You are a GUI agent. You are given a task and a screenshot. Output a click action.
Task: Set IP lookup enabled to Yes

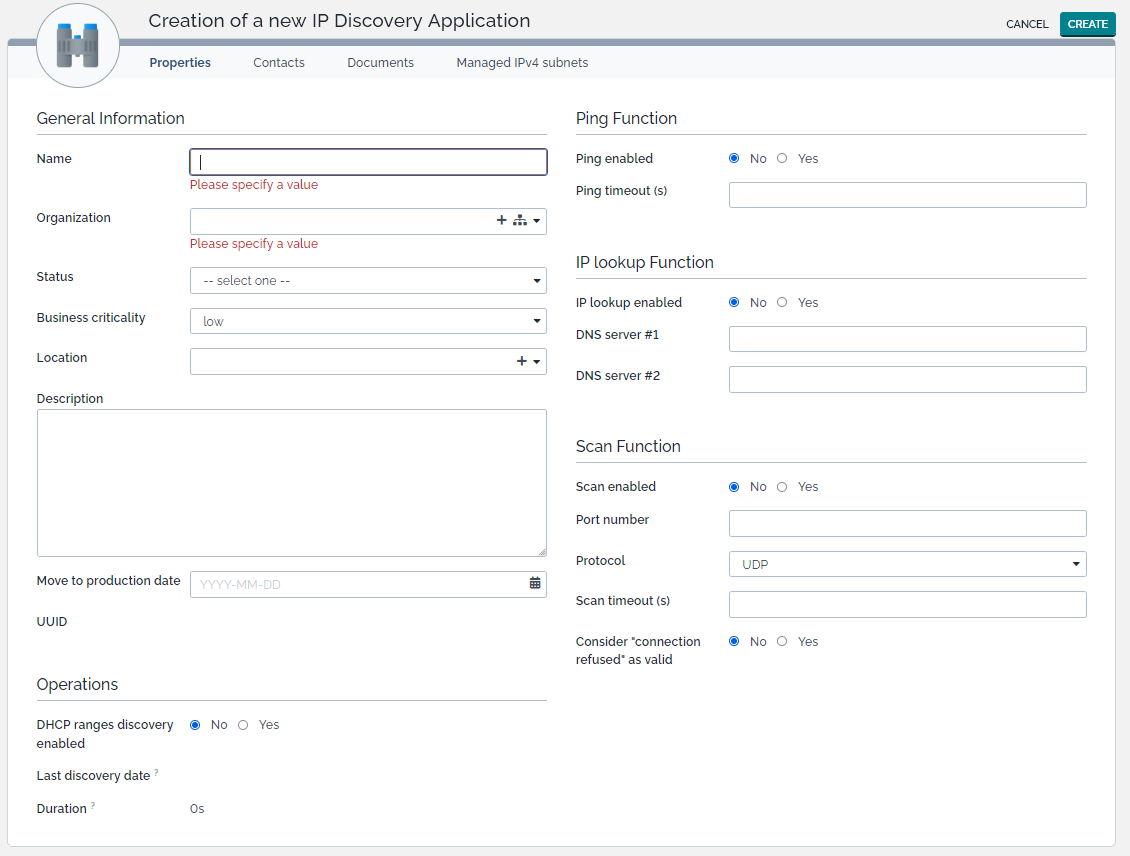point(782,302)
